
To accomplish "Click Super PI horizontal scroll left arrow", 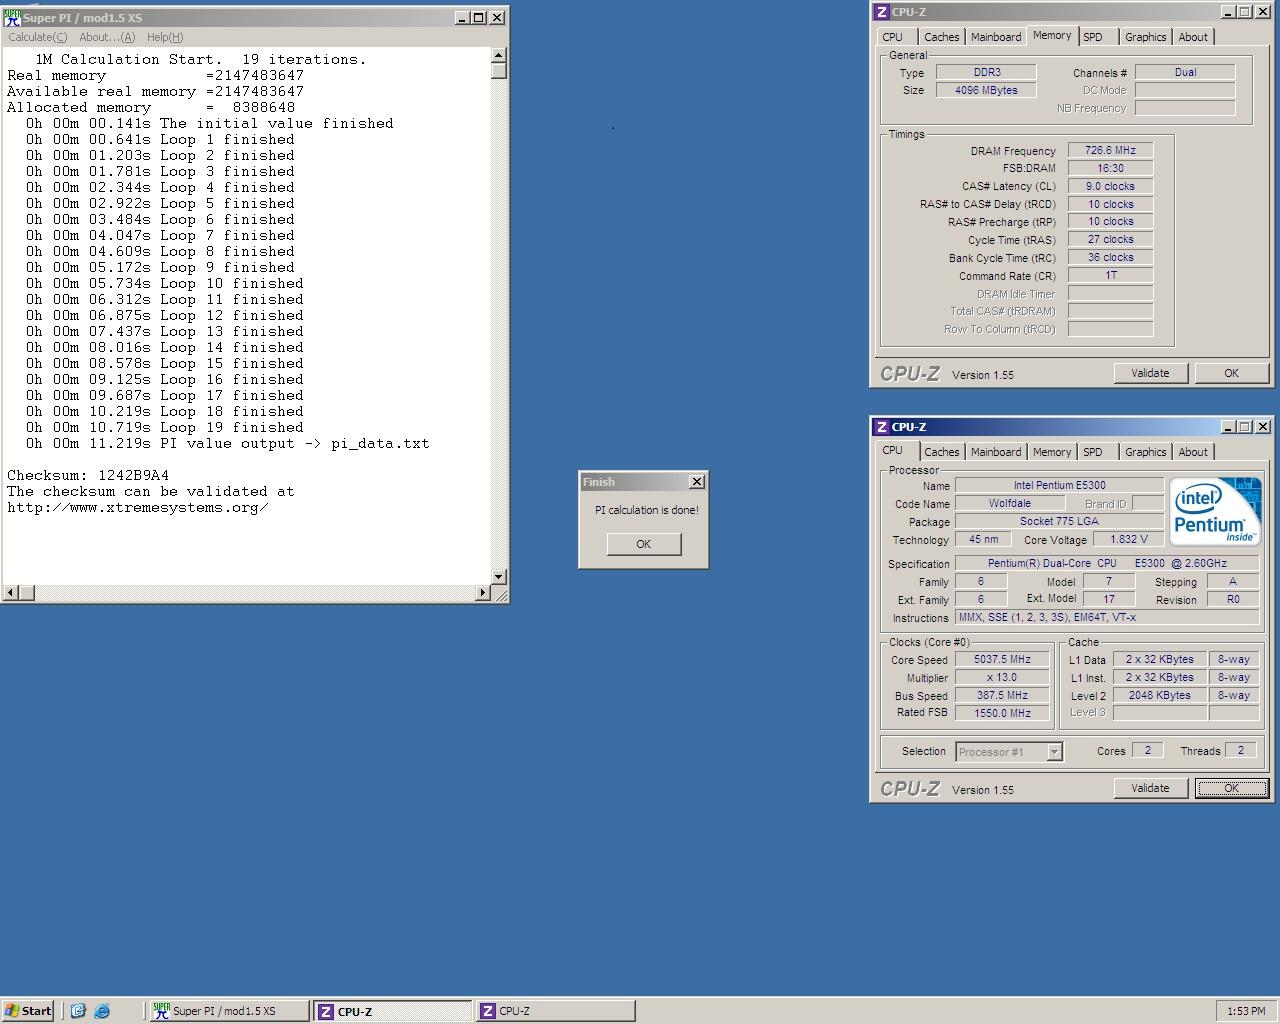I will 10,593.
